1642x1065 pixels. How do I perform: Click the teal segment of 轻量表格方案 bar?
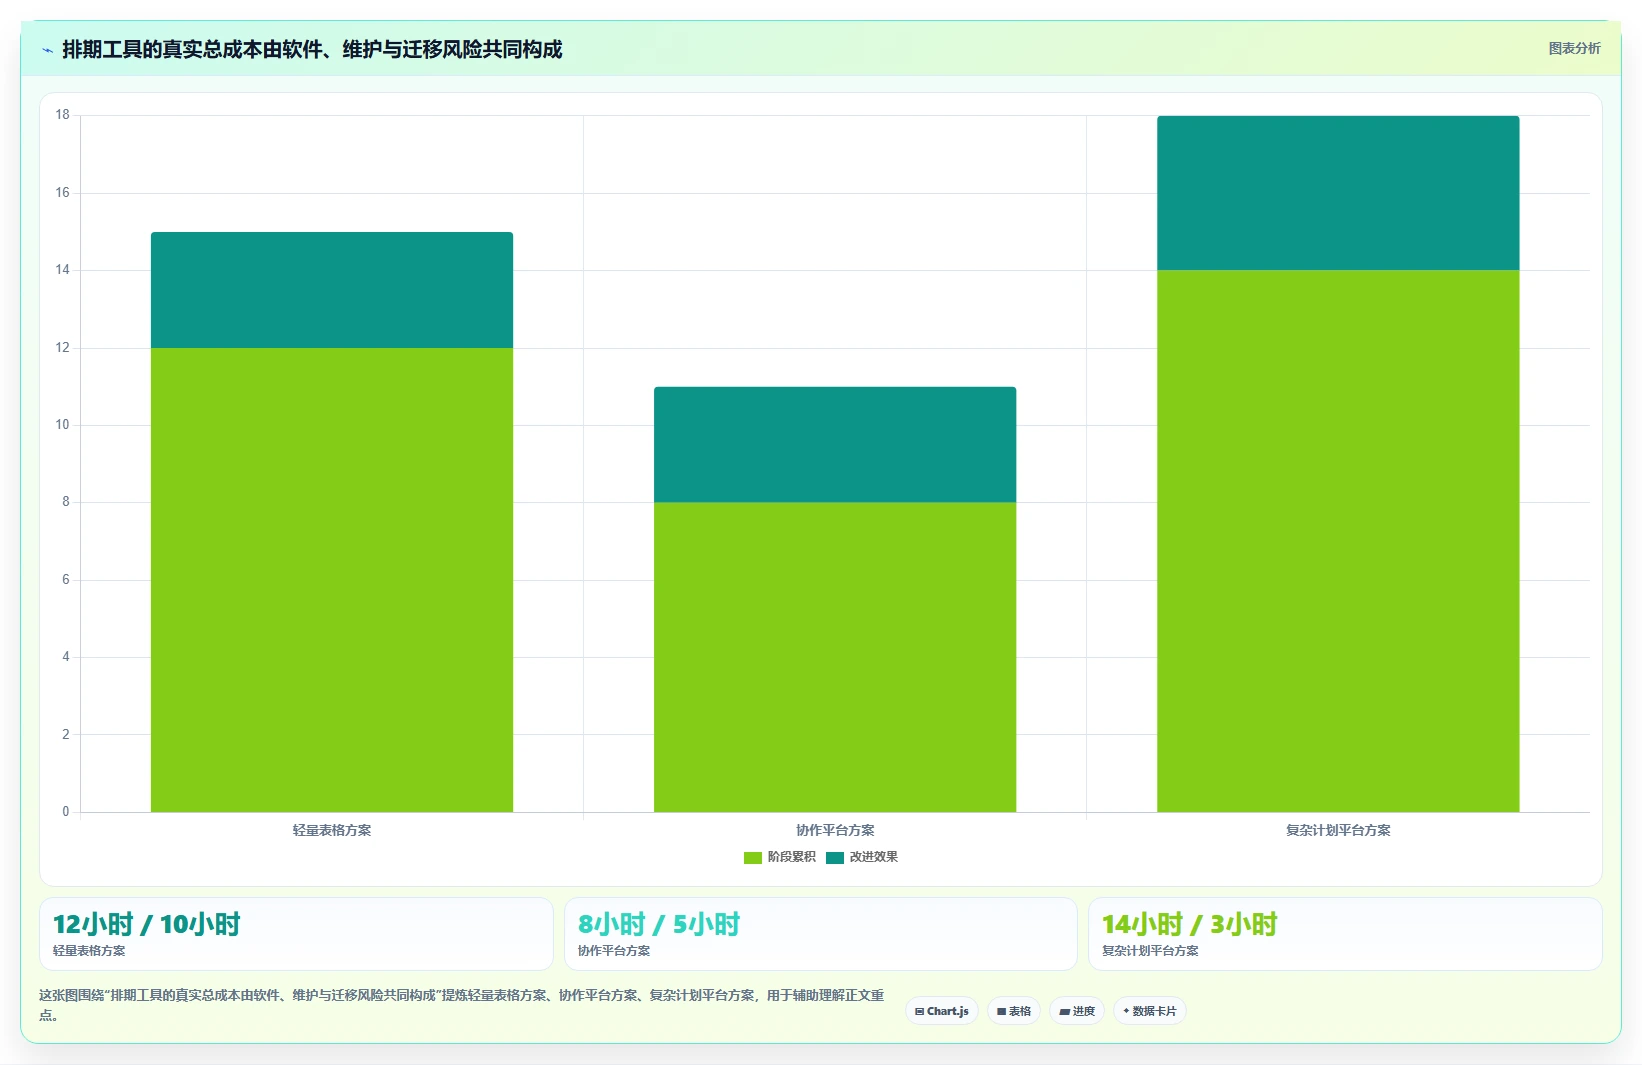(332, 290)
